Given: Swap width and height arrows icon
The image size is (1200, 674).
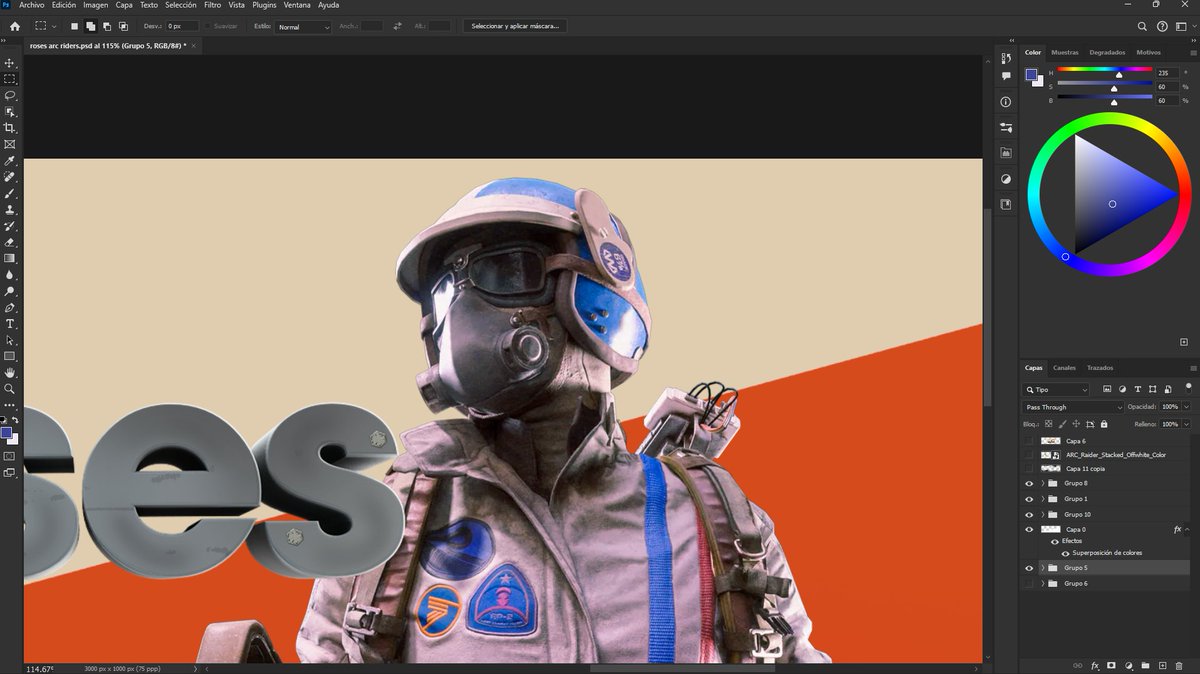Looking at the screenshot, I should coord(397,26).
